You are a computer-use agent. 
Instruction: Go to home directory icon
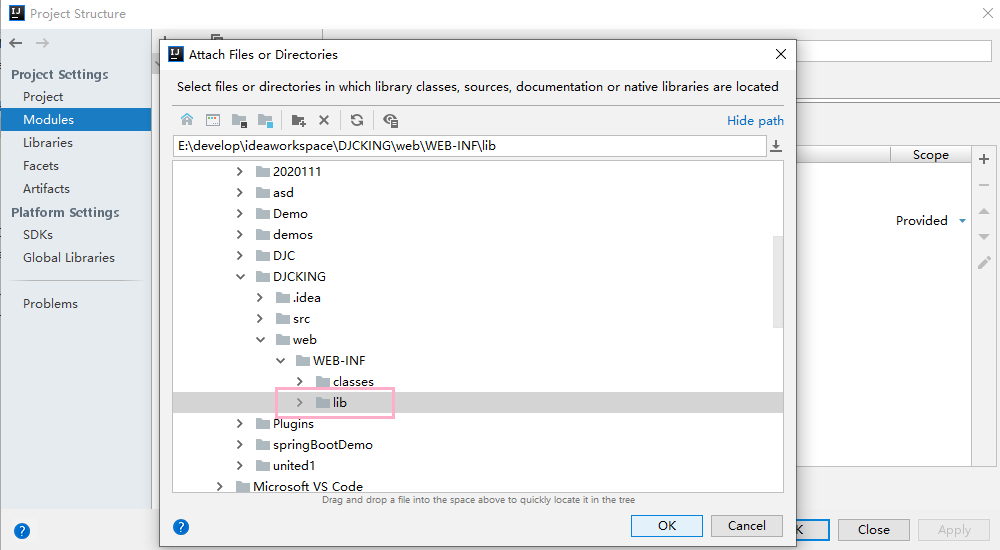[x=187, y=119]
